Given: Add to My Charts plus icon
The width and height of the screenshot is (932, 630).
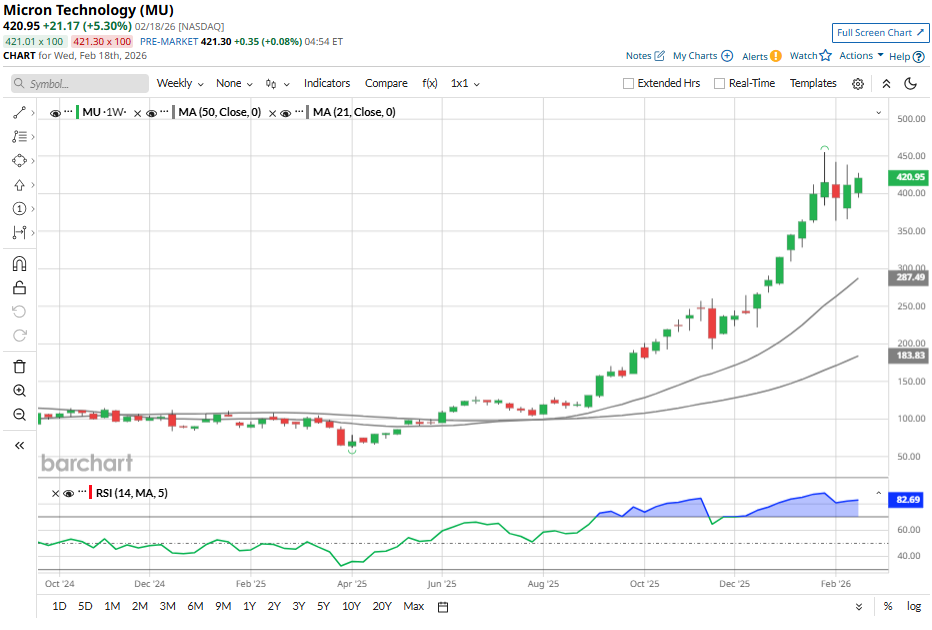Looking at the screenshot, I should (x=727, y=56).
